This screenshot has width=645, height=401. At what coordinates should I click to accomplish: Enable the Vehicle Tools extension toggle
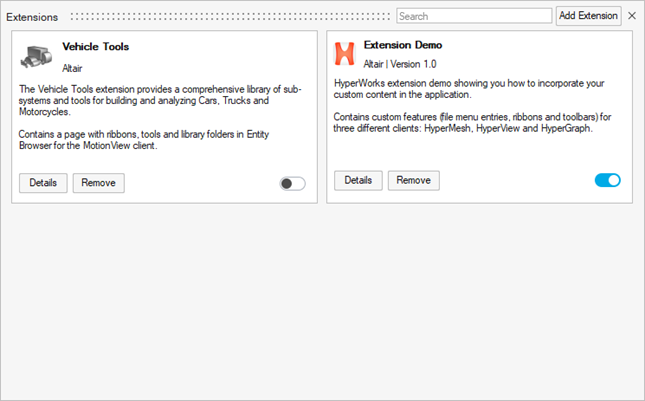pyautogui.click(x=292, y=183)
